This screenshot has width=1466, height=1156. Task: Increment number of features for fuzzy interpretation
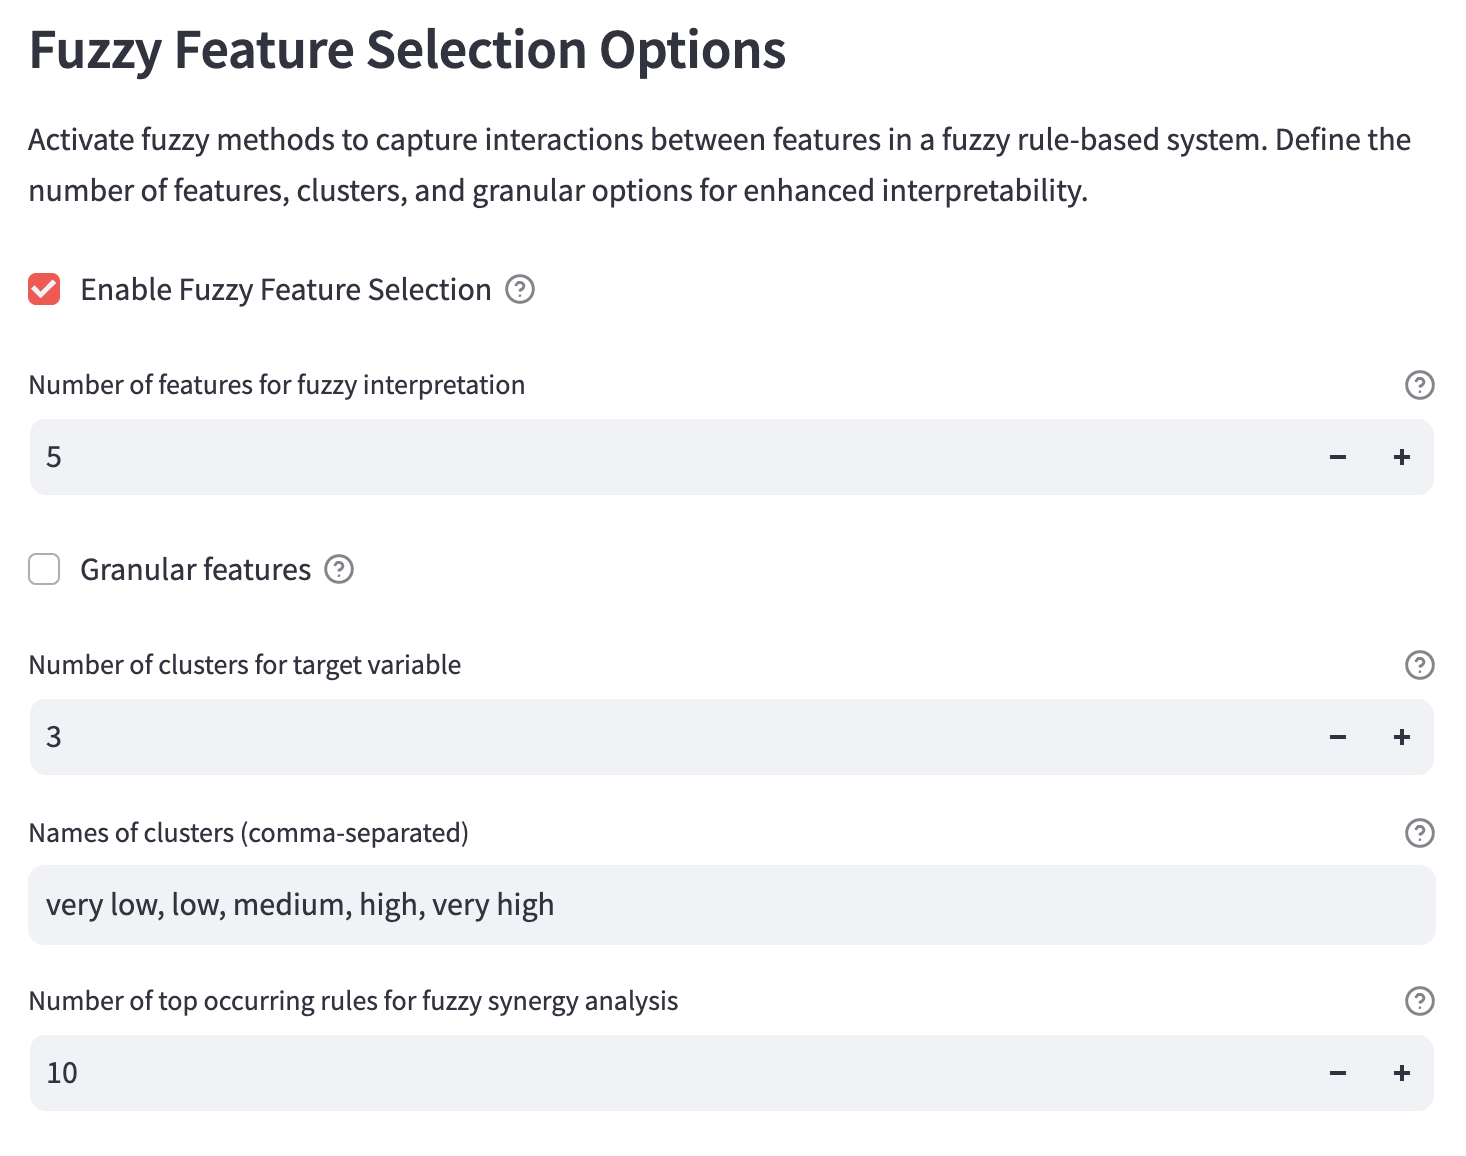1401,457
